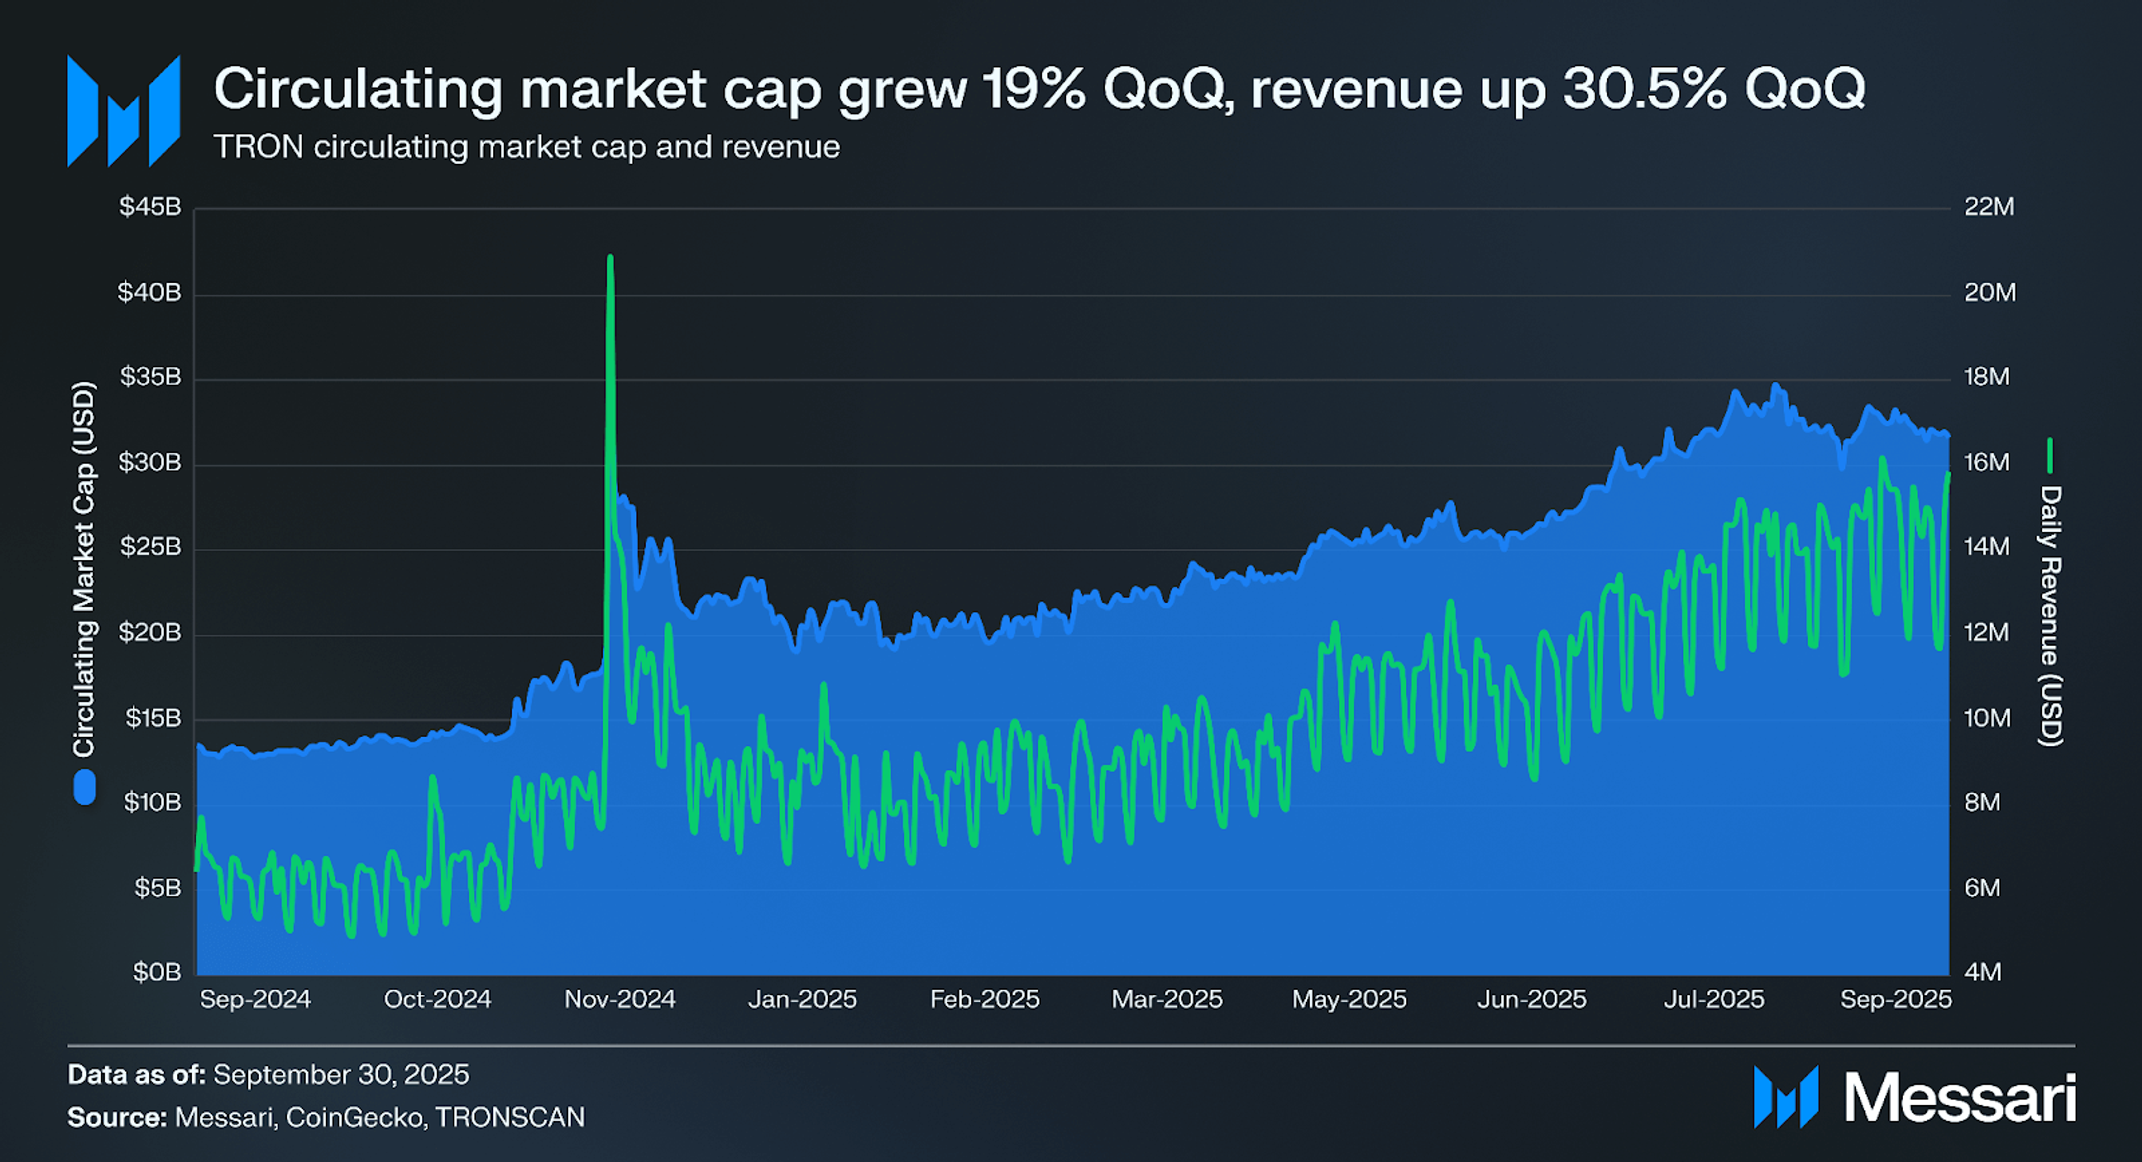Click the $45B left axis label
The image size is (2142, 1162).
[150, 207]
